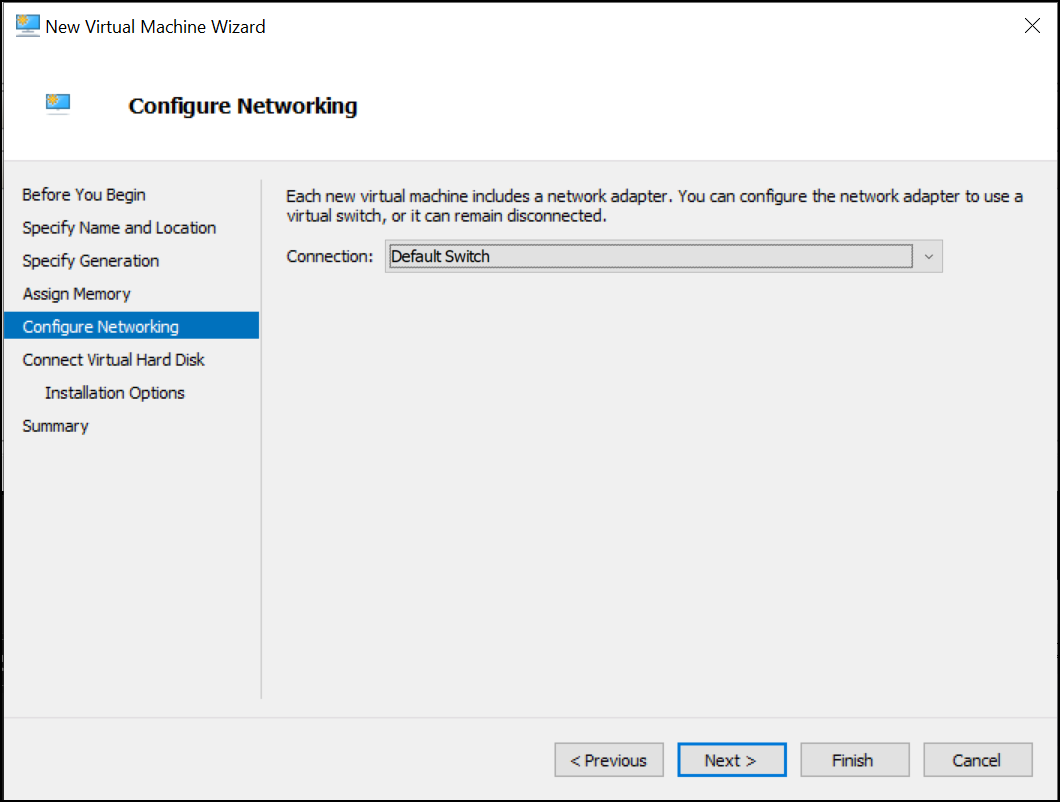Open the Specify Generation step
This screenshot has width=1060, height=802.
pyautogui.click(x=90, y=260)
